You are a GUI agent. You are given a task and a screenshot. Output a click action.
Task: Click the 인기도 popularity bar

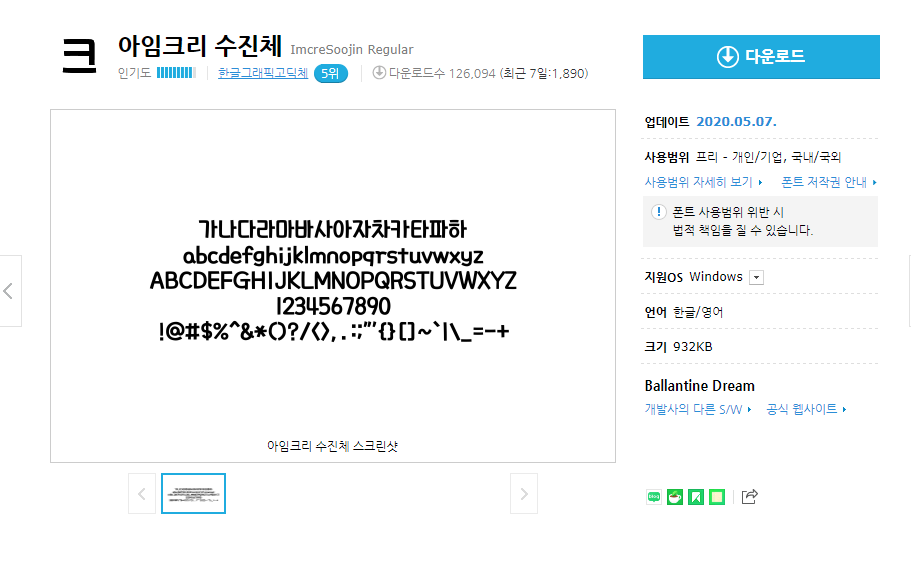tap(176, 73)
